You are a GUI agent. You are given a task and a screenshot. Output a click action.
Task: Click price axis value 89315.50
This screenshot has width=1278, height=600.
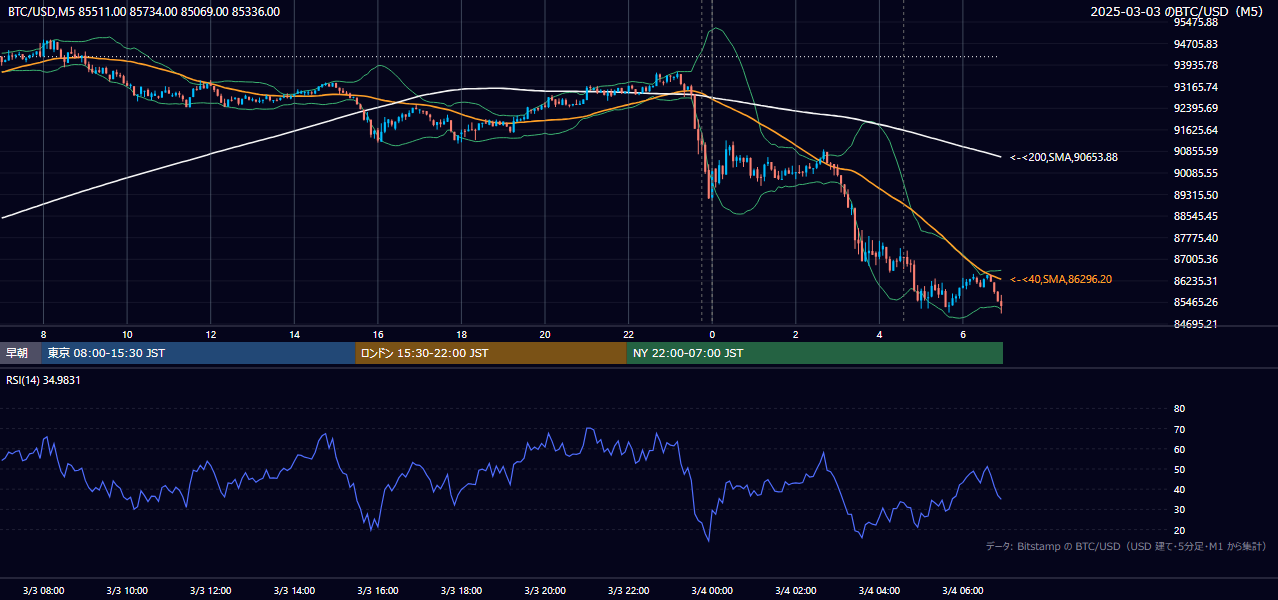coord(1195,195)
